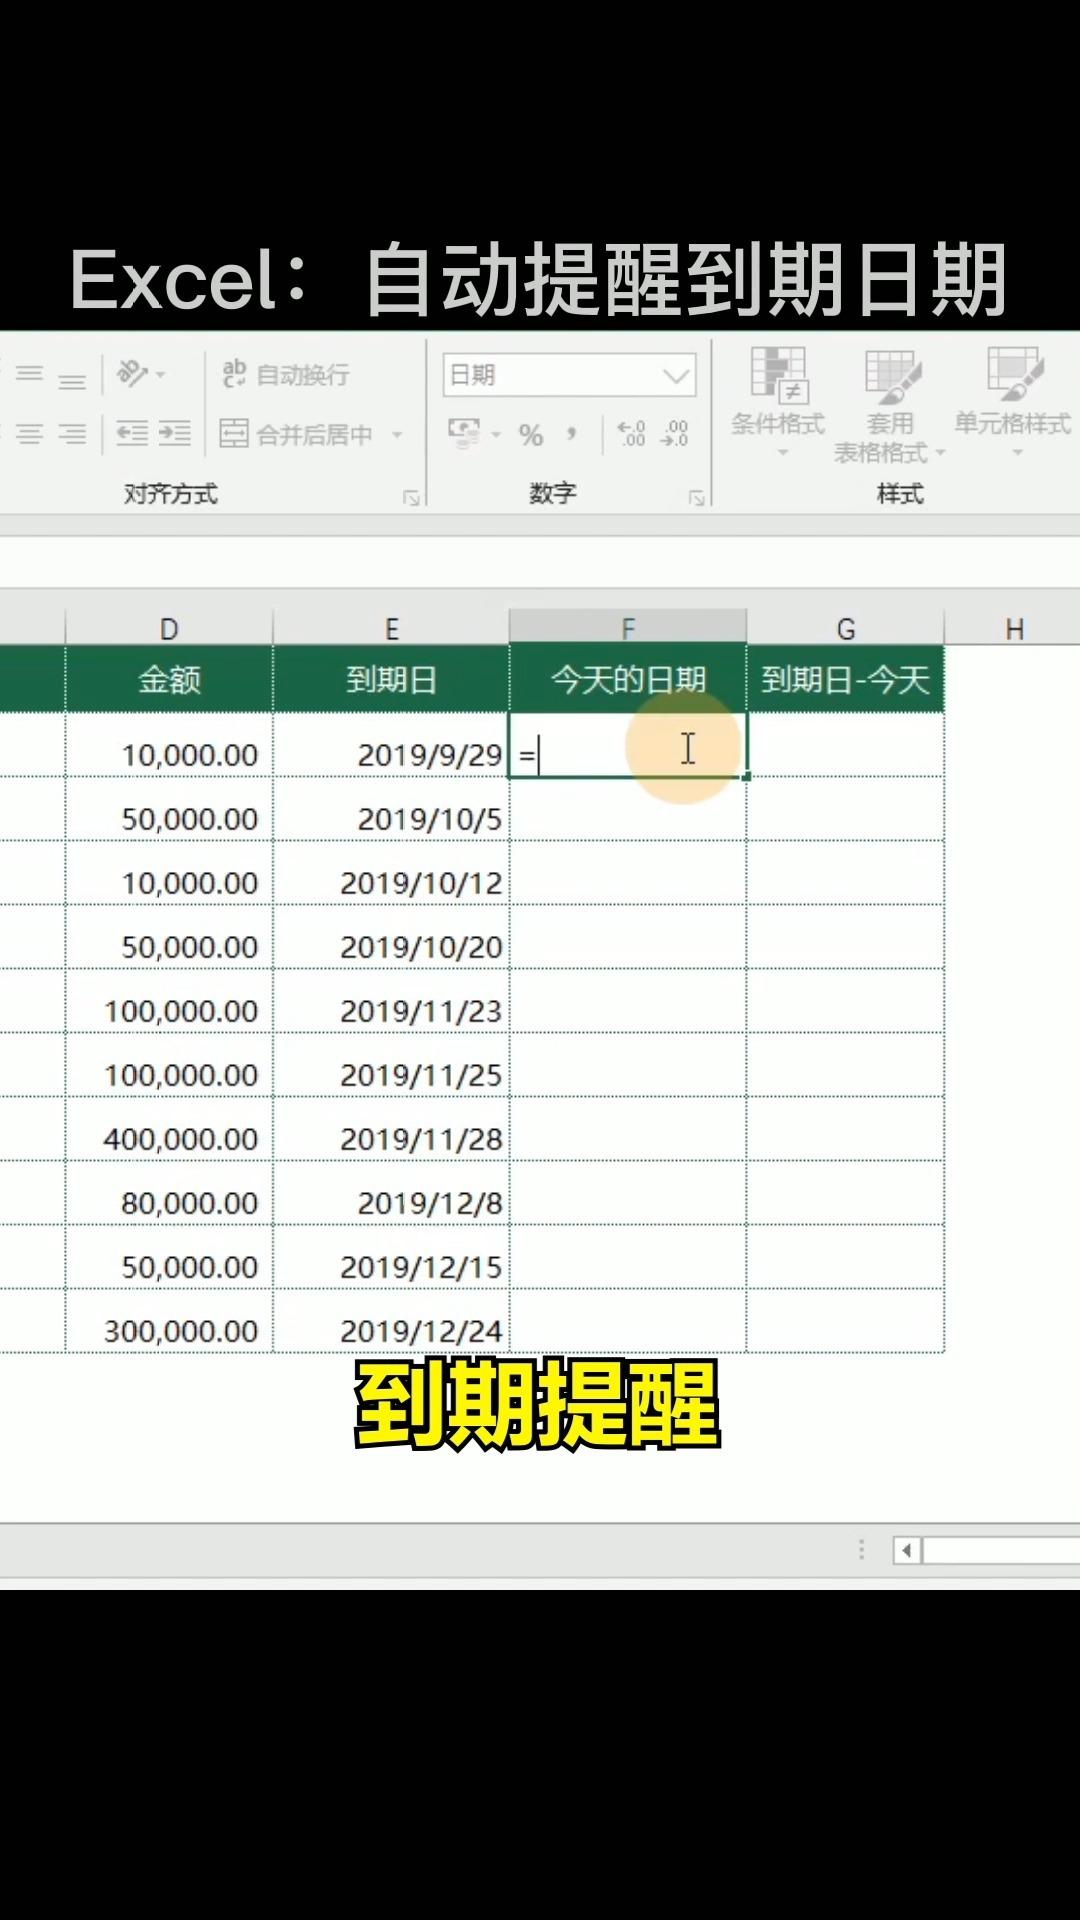Select column F header
The height and width of the screenshot is (1920, 1080).
[x=628, y=628]
